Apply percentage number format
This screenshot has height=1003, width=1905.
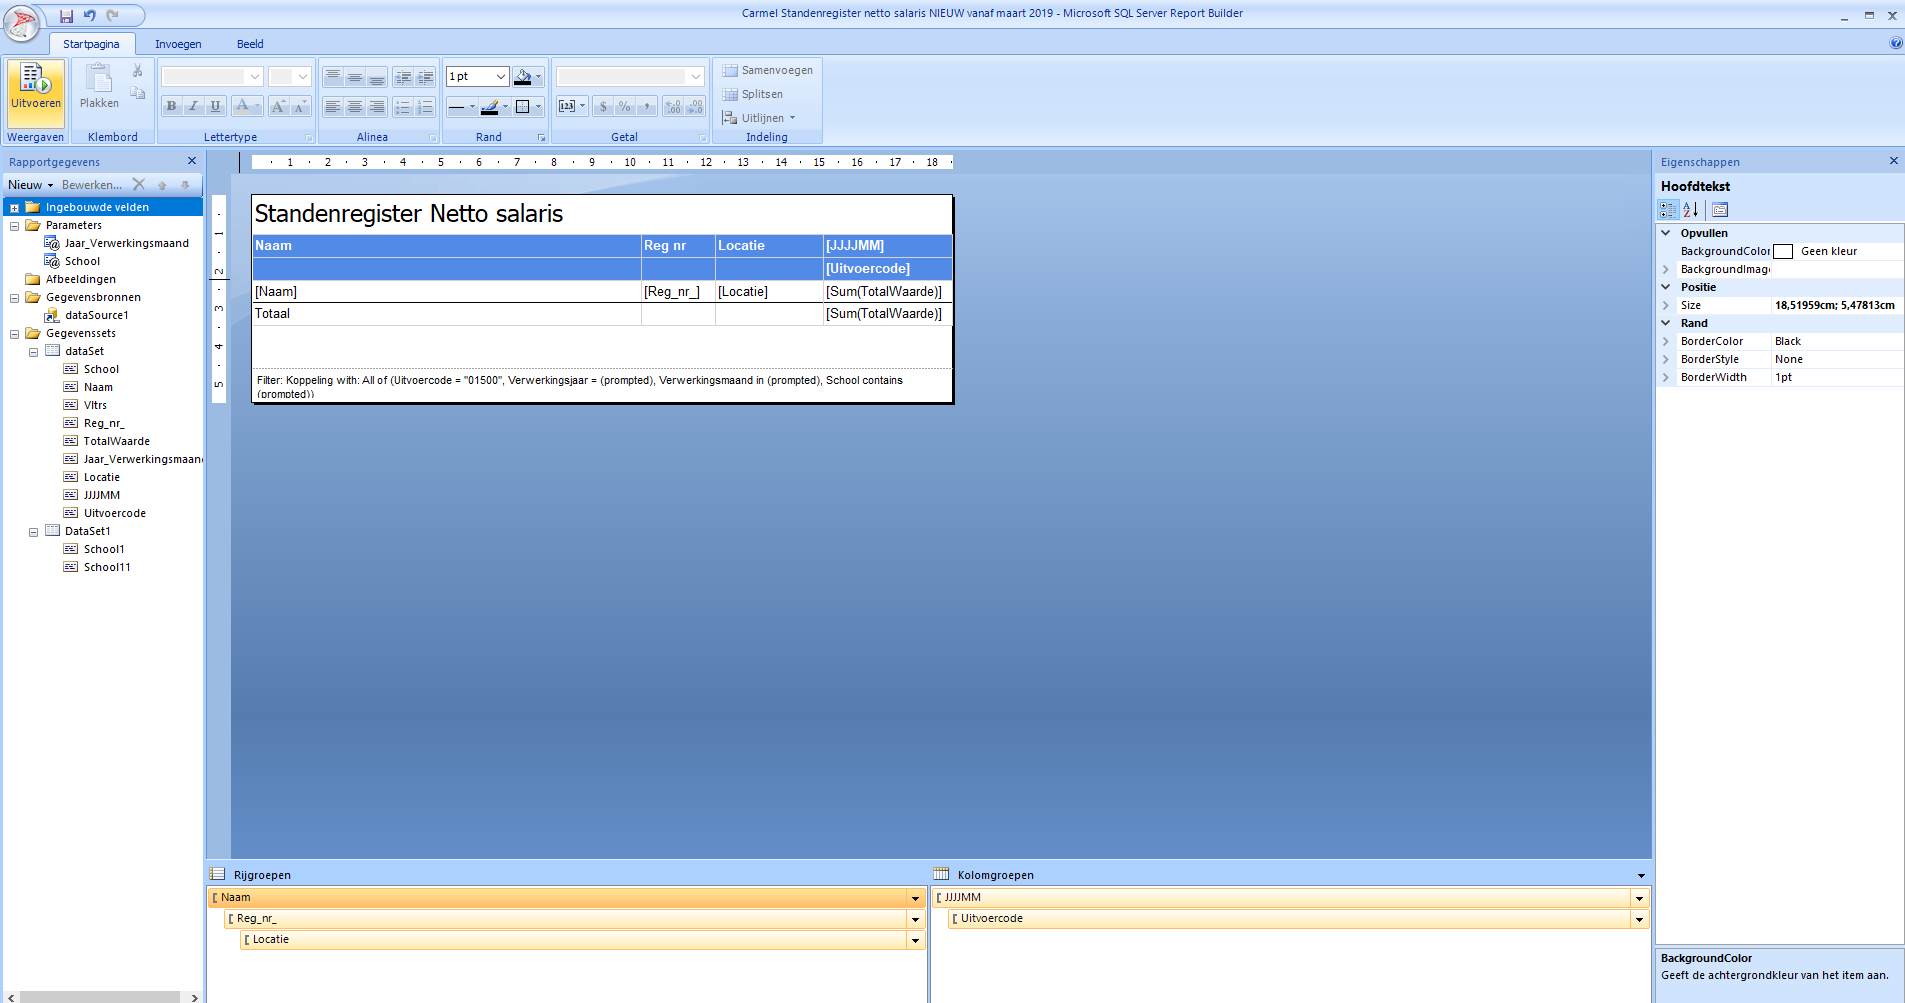pyautogui.click(x=625, y=106)
